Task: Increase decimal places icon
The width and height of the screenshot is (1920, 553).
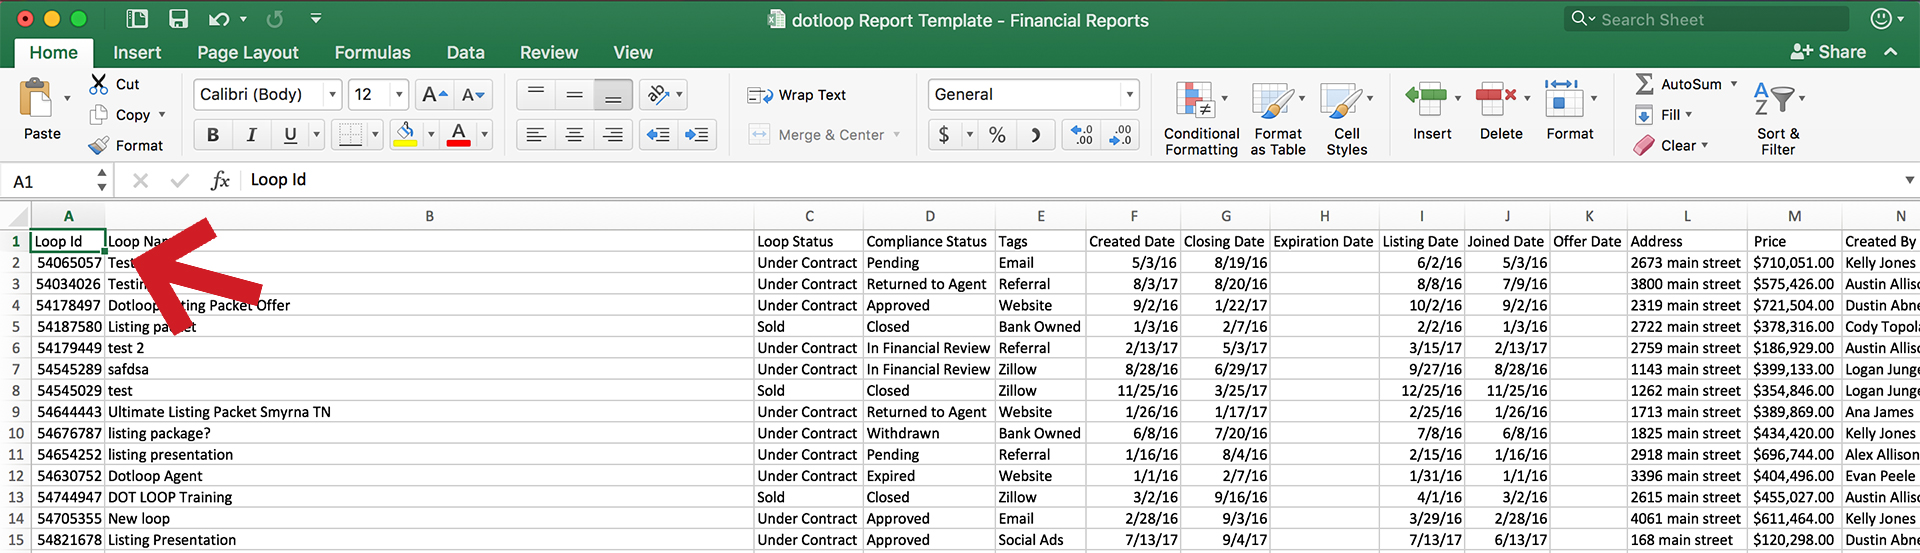Action: click(x=1082, y=134)
